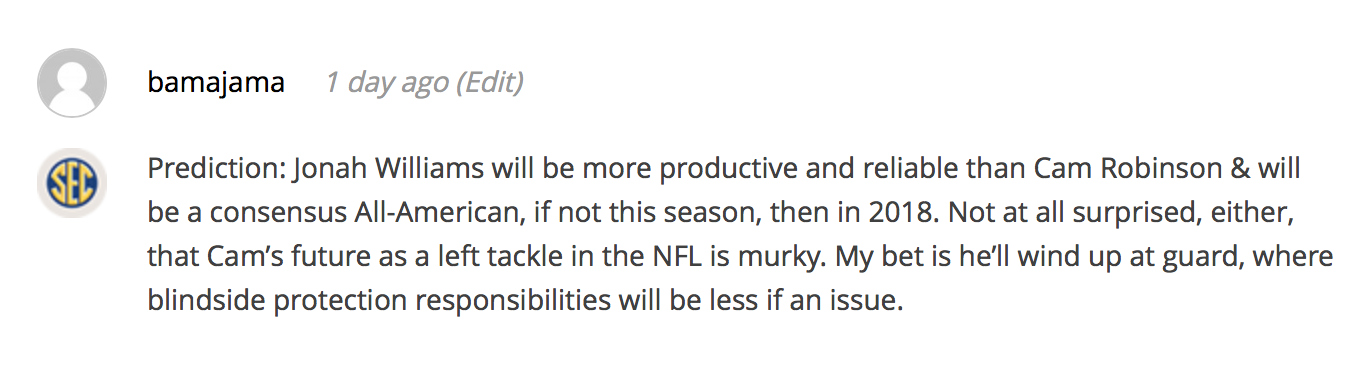
Task: Open the bamajama user profile
Action: coord(216,82)
